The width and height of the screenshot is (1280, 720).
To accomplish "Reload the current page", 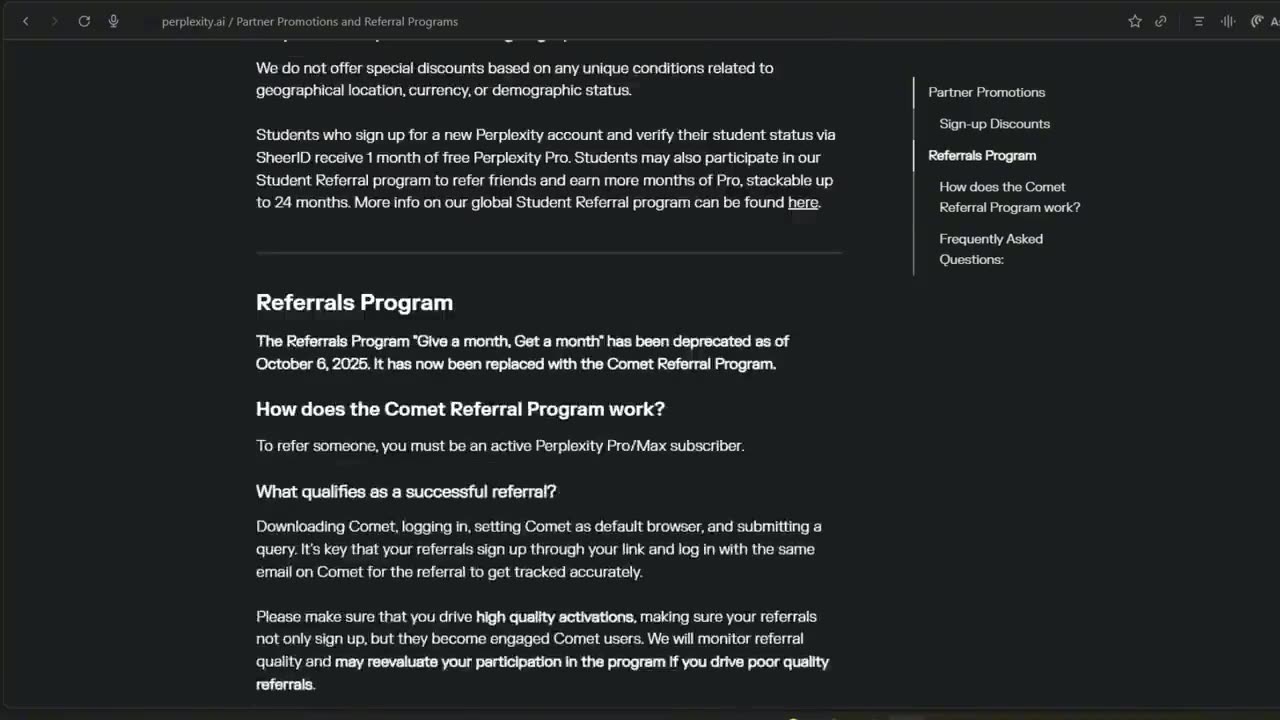I will 84,21.
